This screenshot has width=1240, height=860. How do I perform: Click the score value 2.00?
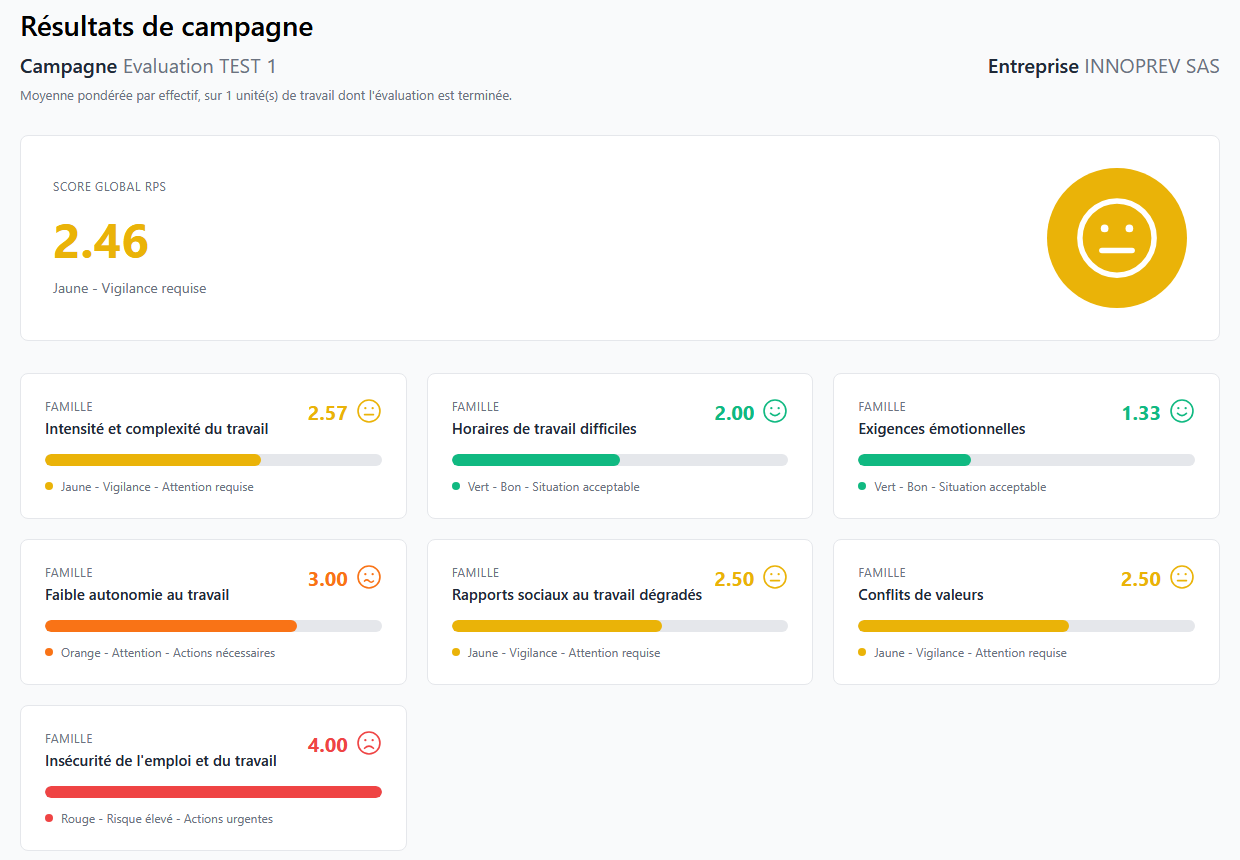pyautogui.click(x=734, y=413)
